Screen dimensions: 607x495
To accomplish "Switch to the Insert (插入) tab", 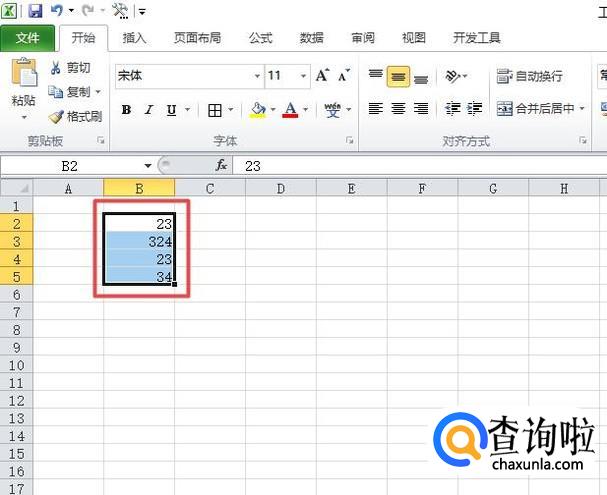I will coord(134,38).
